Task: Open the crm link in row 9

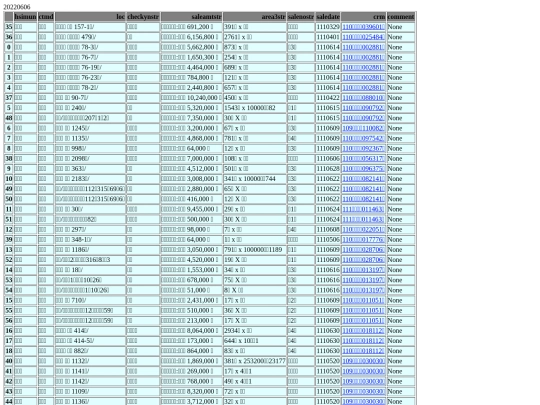Action: tap(363, 168)
